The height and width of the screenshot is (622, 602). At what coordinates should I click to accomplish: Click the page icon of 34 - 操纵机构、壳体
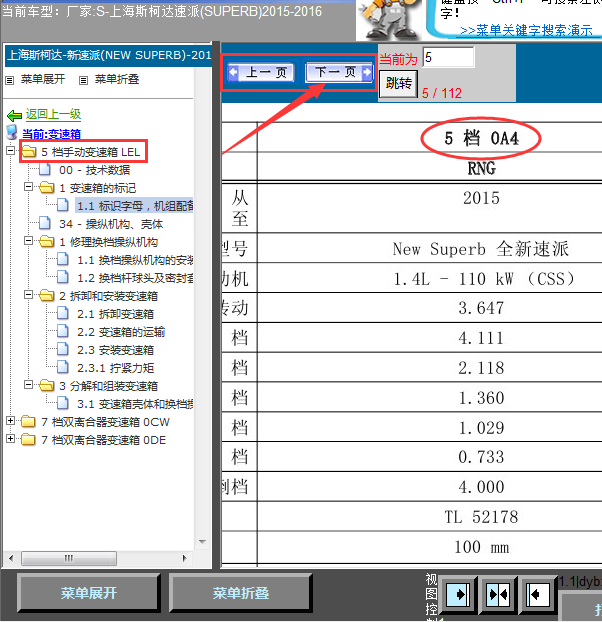45,223
